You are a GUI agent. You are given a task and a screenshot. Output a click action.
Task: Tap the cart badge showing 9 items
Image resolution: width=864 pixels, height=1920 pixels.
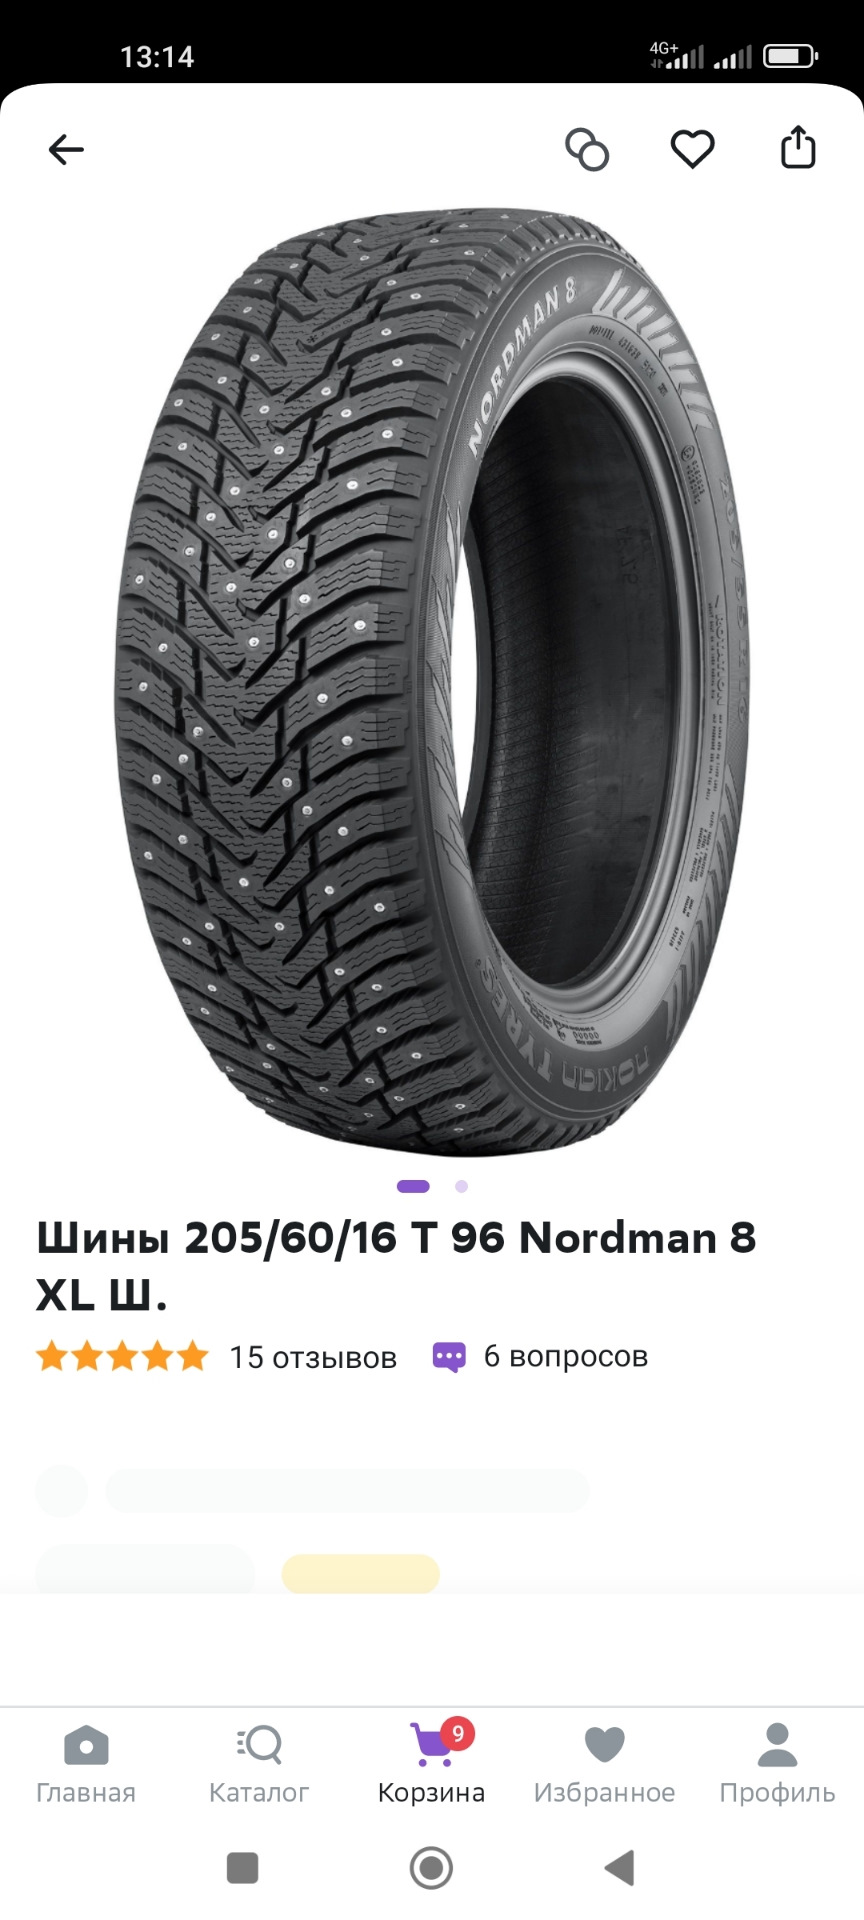click(457, 1733)
